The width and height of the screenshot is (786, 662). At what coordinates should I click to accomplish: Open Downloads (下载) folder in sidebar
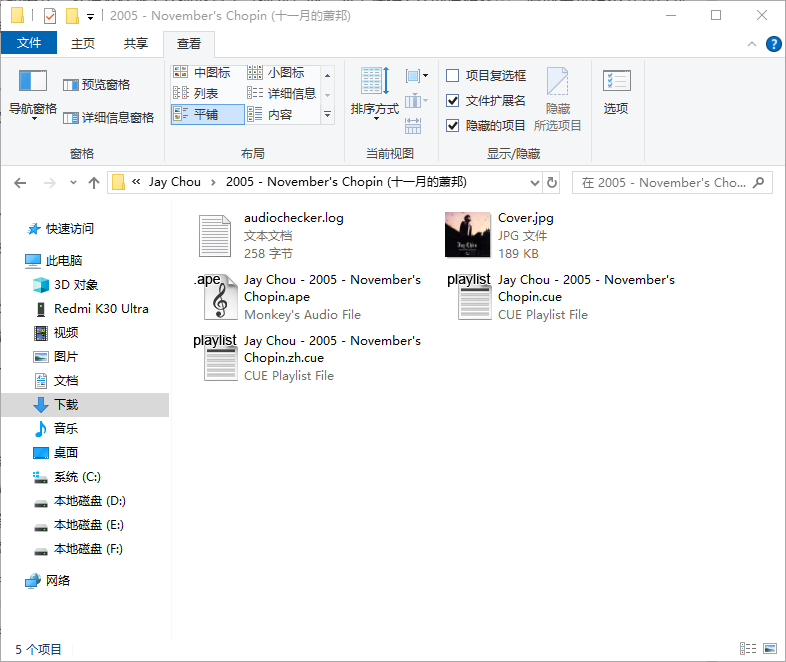[85, 405]
